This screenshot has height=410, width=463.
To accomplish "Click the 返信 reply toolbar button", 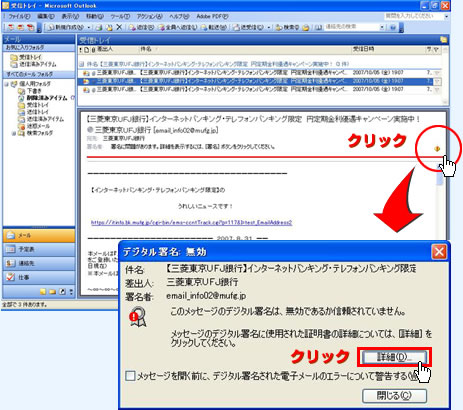I will click(x=141, y=27).
